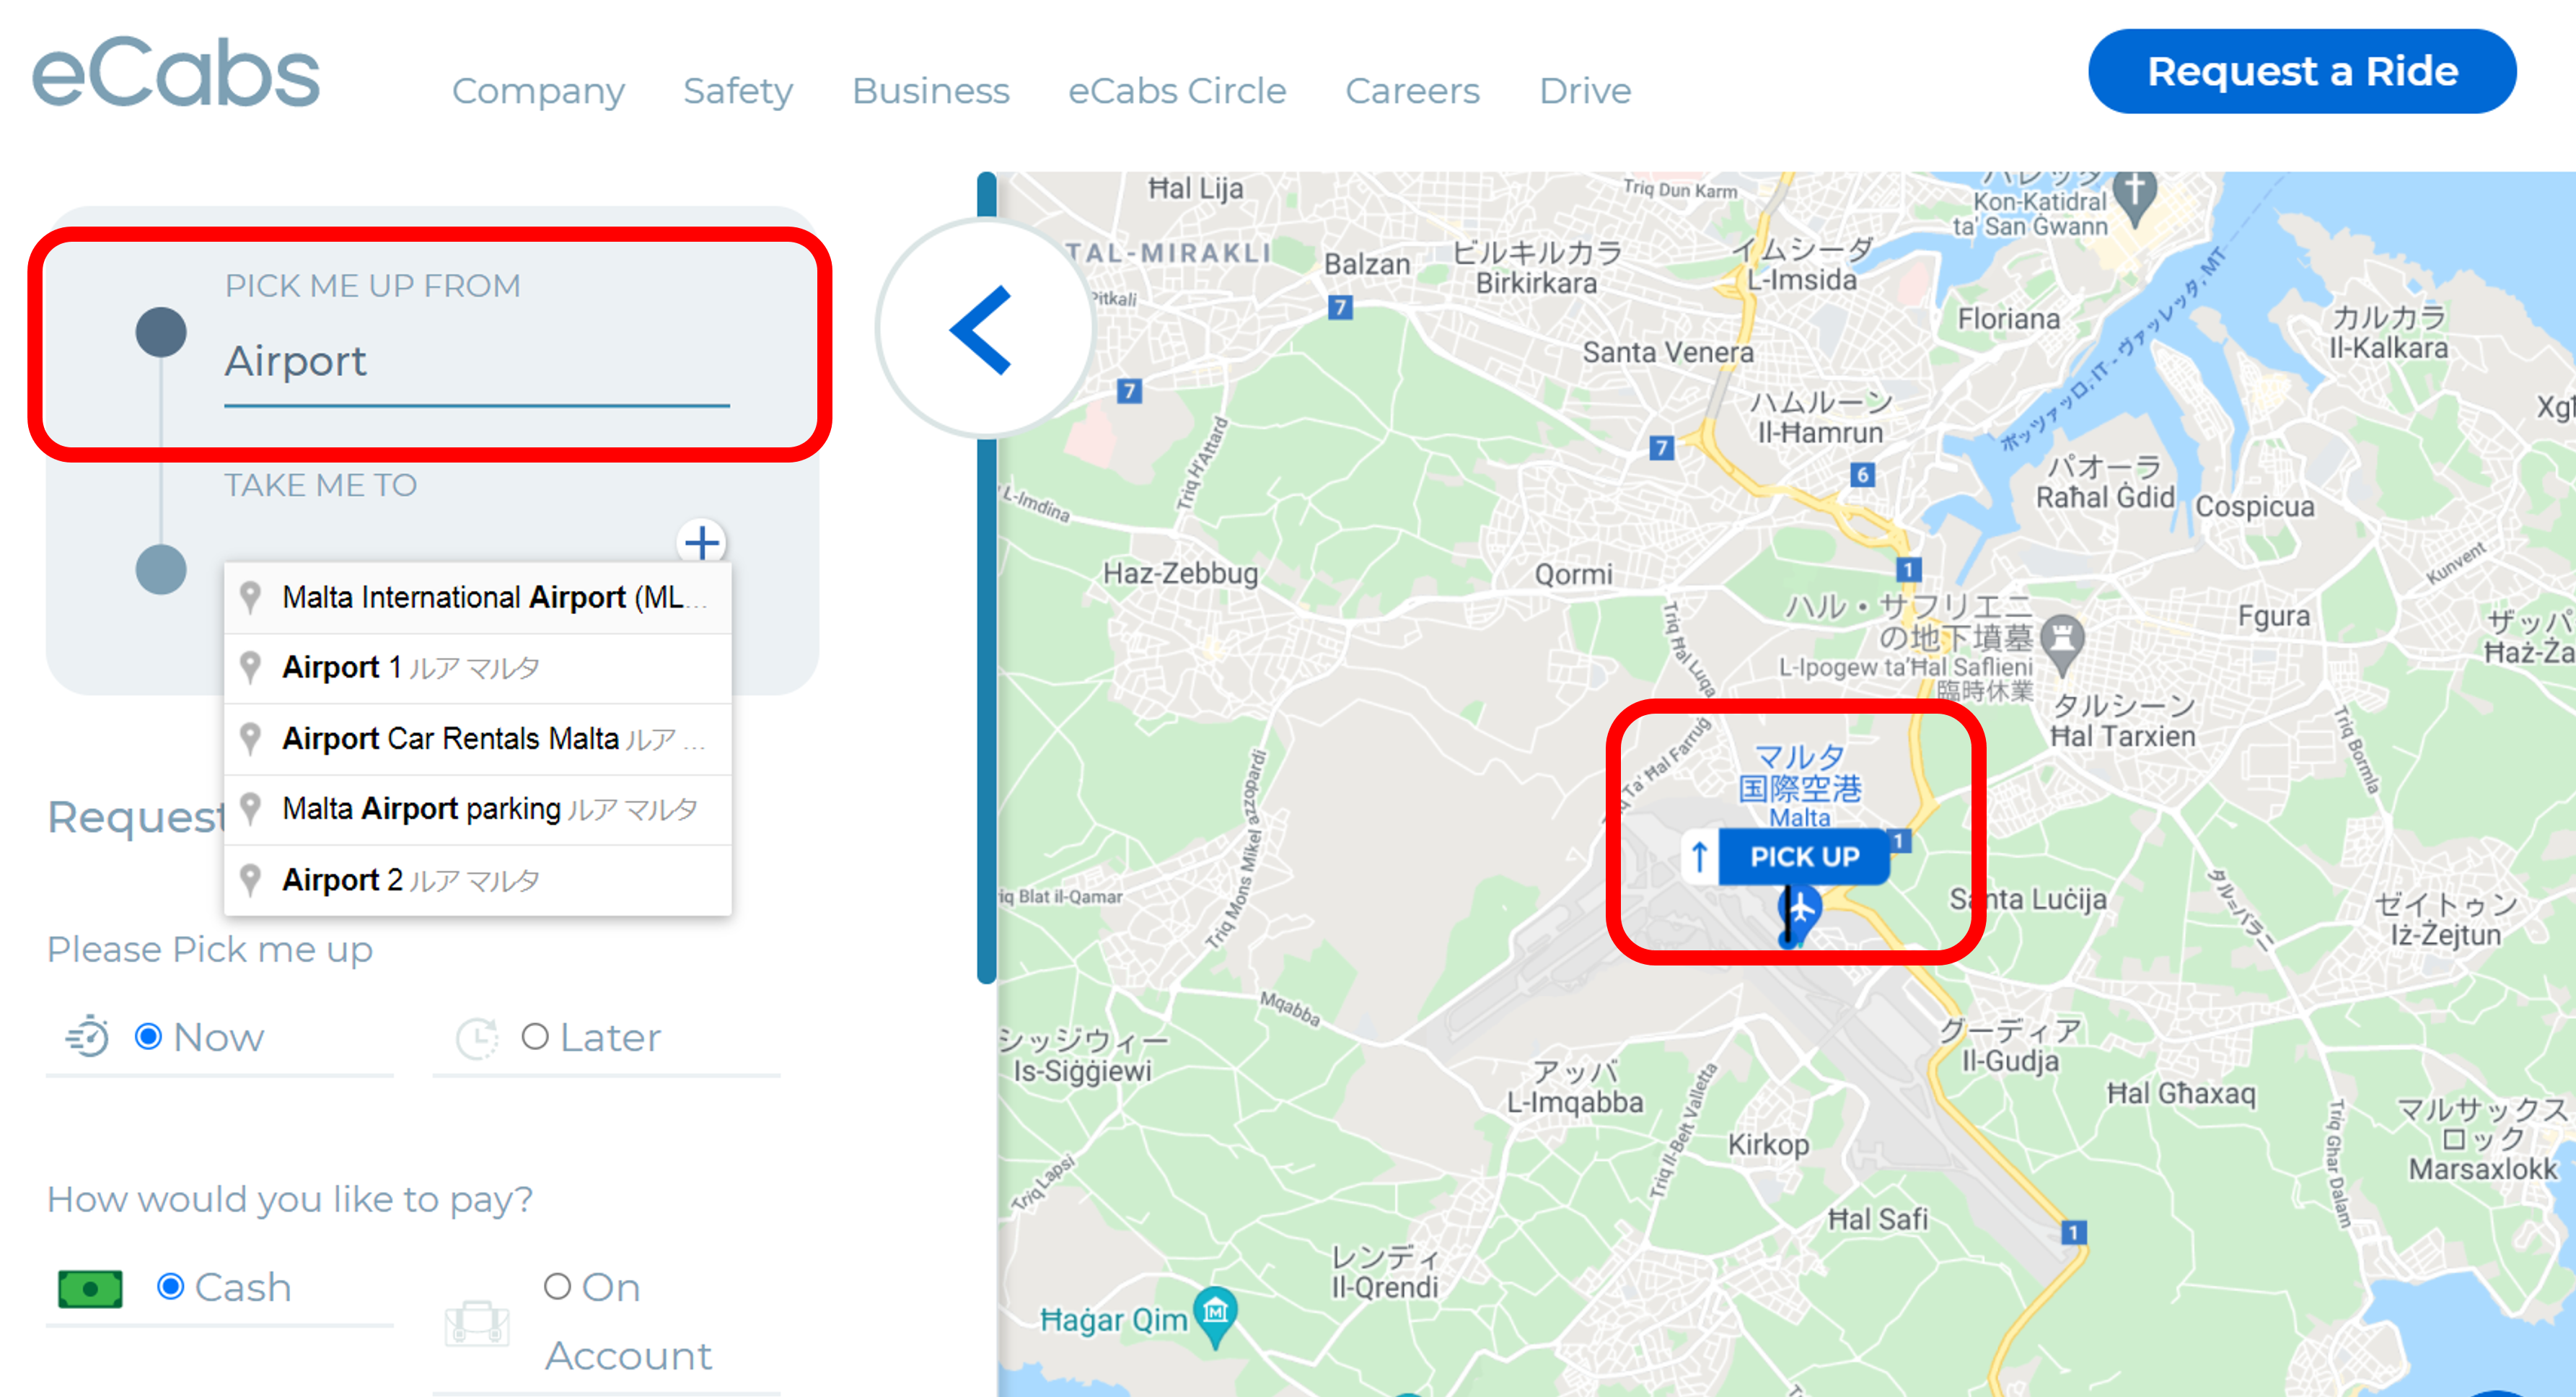Image resolution: width=2576 pixels, height=1397 pixels.
Task: Click the Qormi label on map
Action: pos(1574,574)
